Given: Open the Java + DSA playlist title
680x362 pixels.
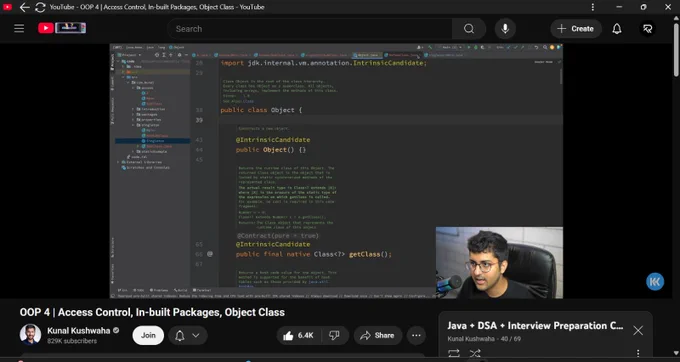Looking at the screenshot, I should 535,326.
